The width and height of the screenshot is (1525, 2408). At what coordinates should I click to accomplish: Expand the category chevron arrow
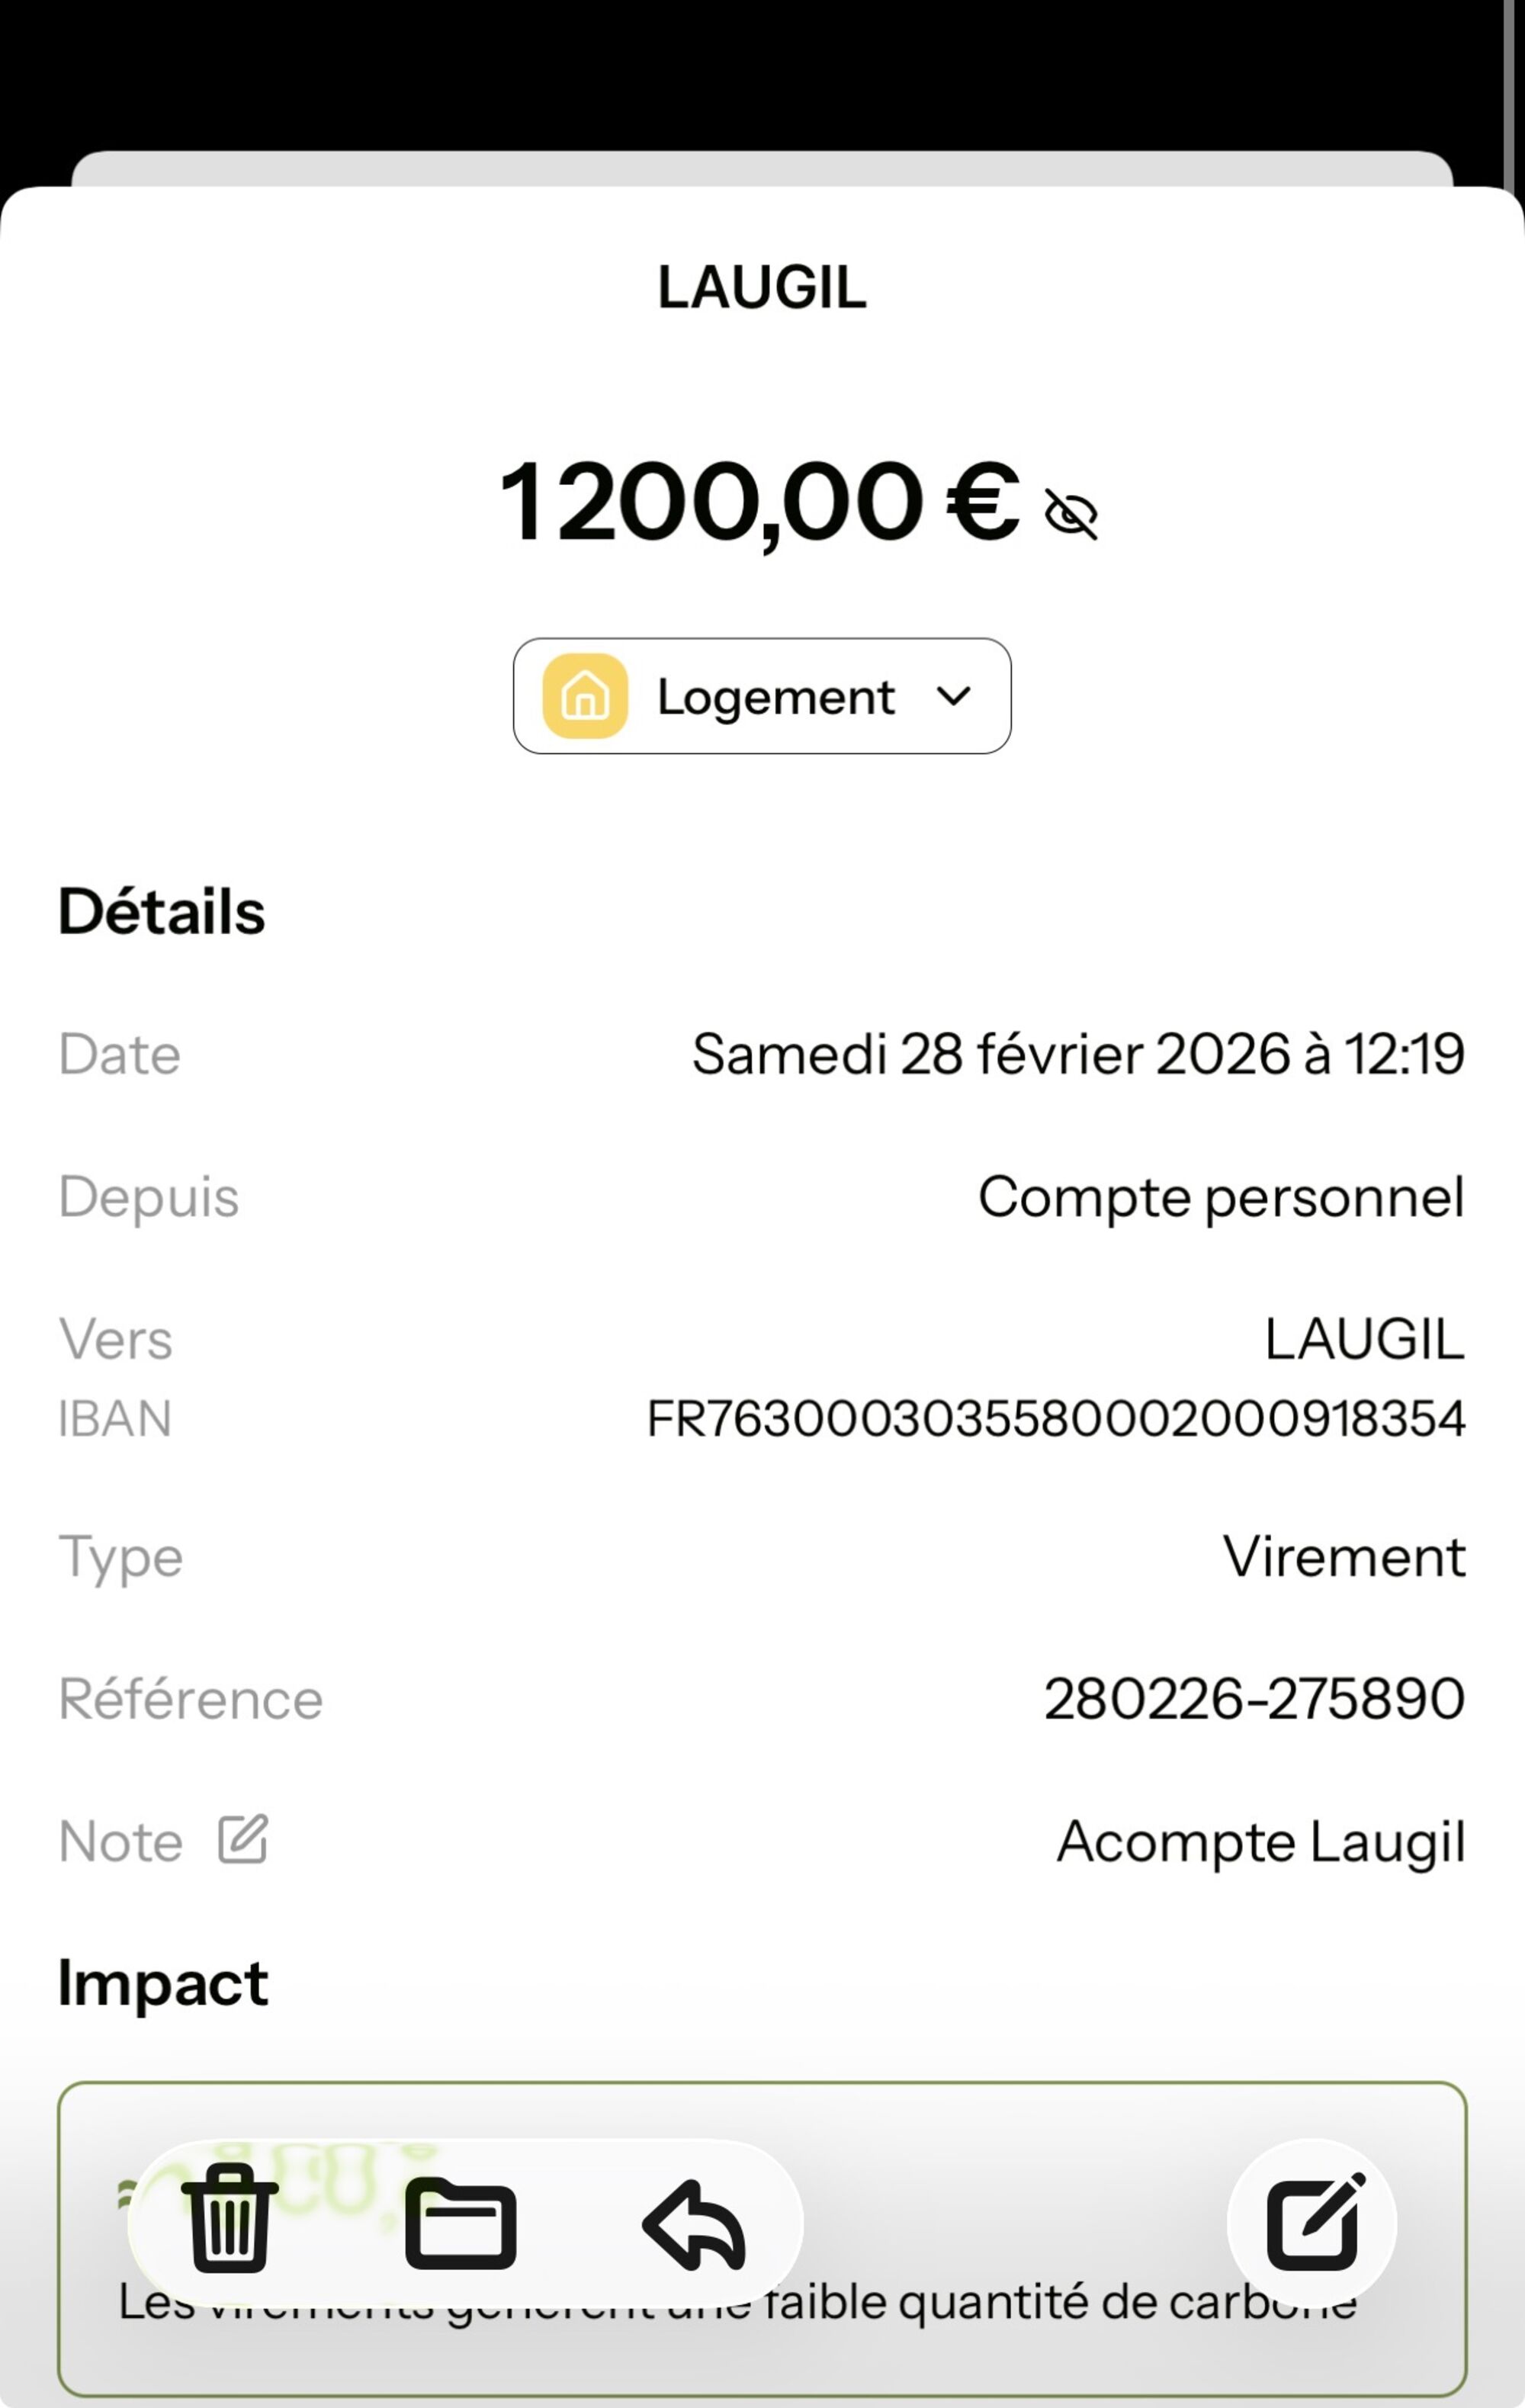point(954,696)
